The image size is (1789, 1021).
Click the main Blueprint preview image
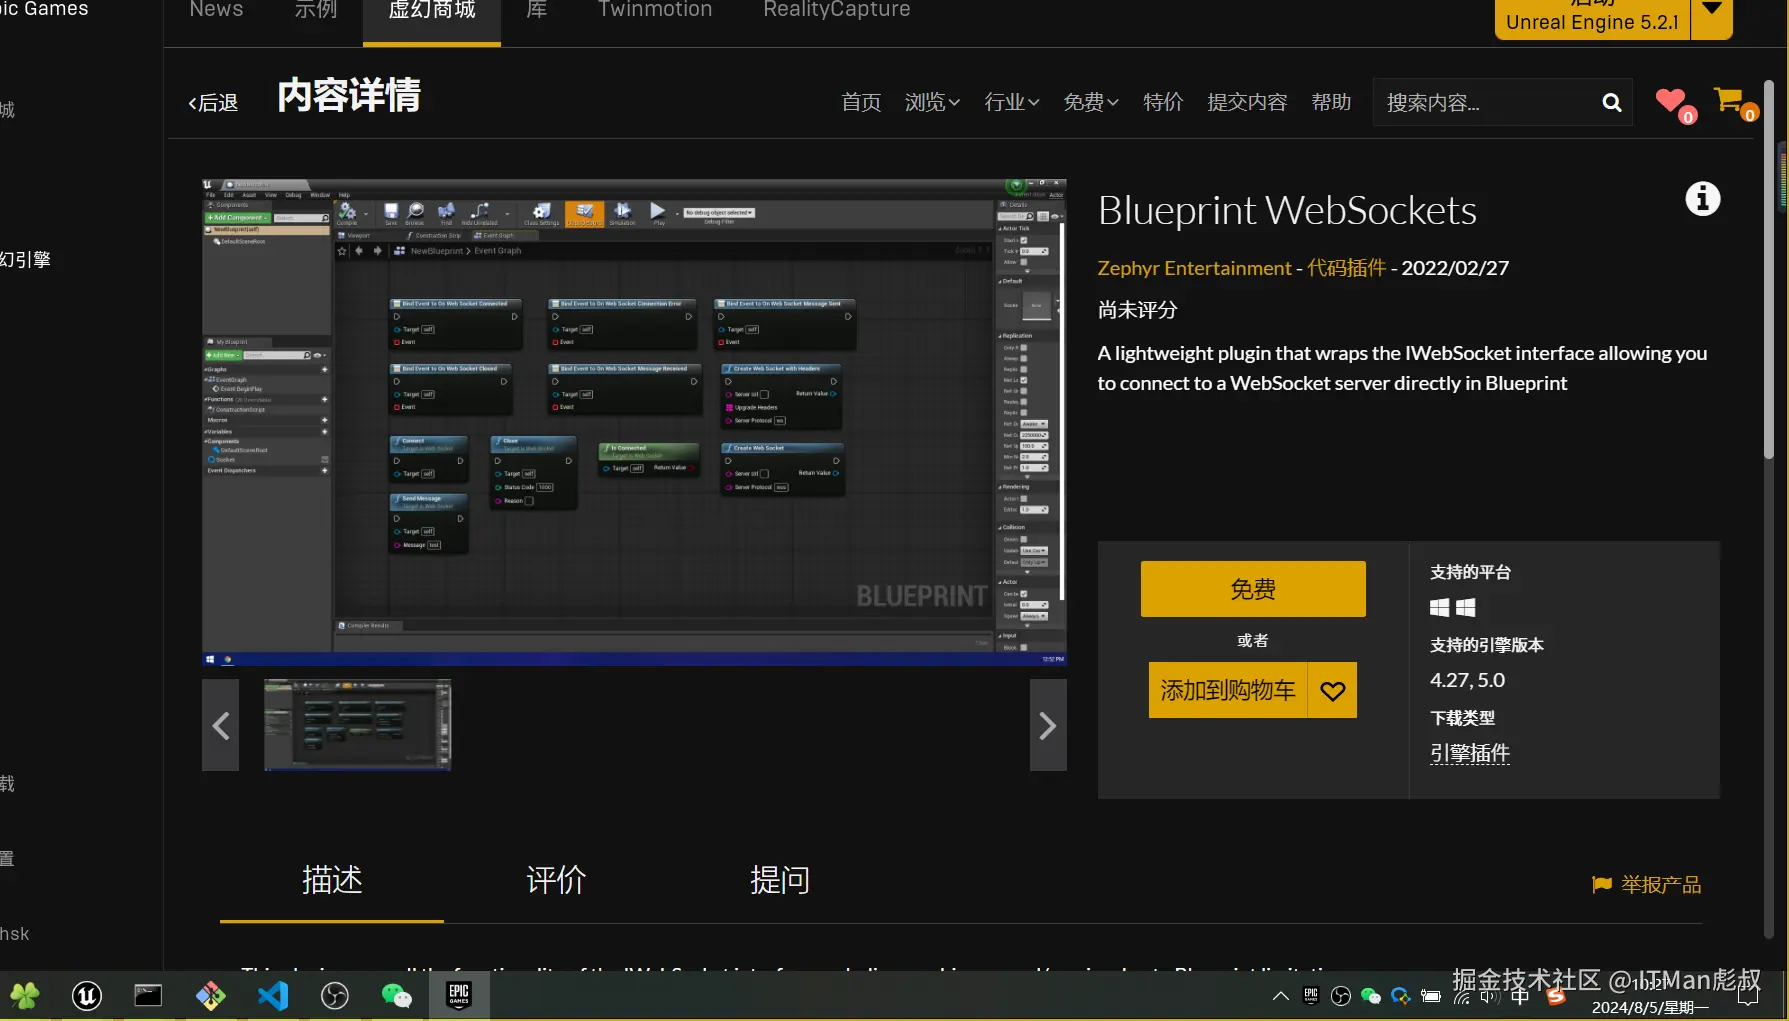pos(634,423)
